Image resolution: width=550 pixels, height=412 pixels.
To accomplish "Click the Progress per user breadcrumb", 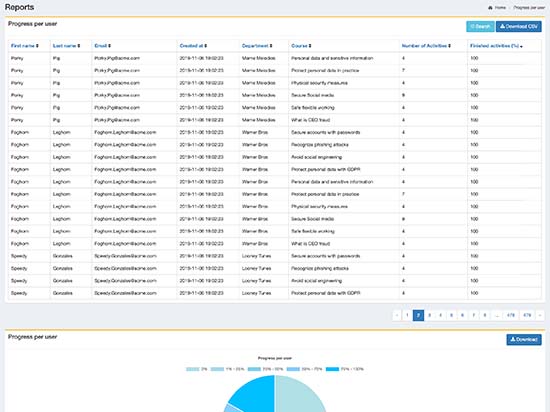I will (x=529, y=8).
